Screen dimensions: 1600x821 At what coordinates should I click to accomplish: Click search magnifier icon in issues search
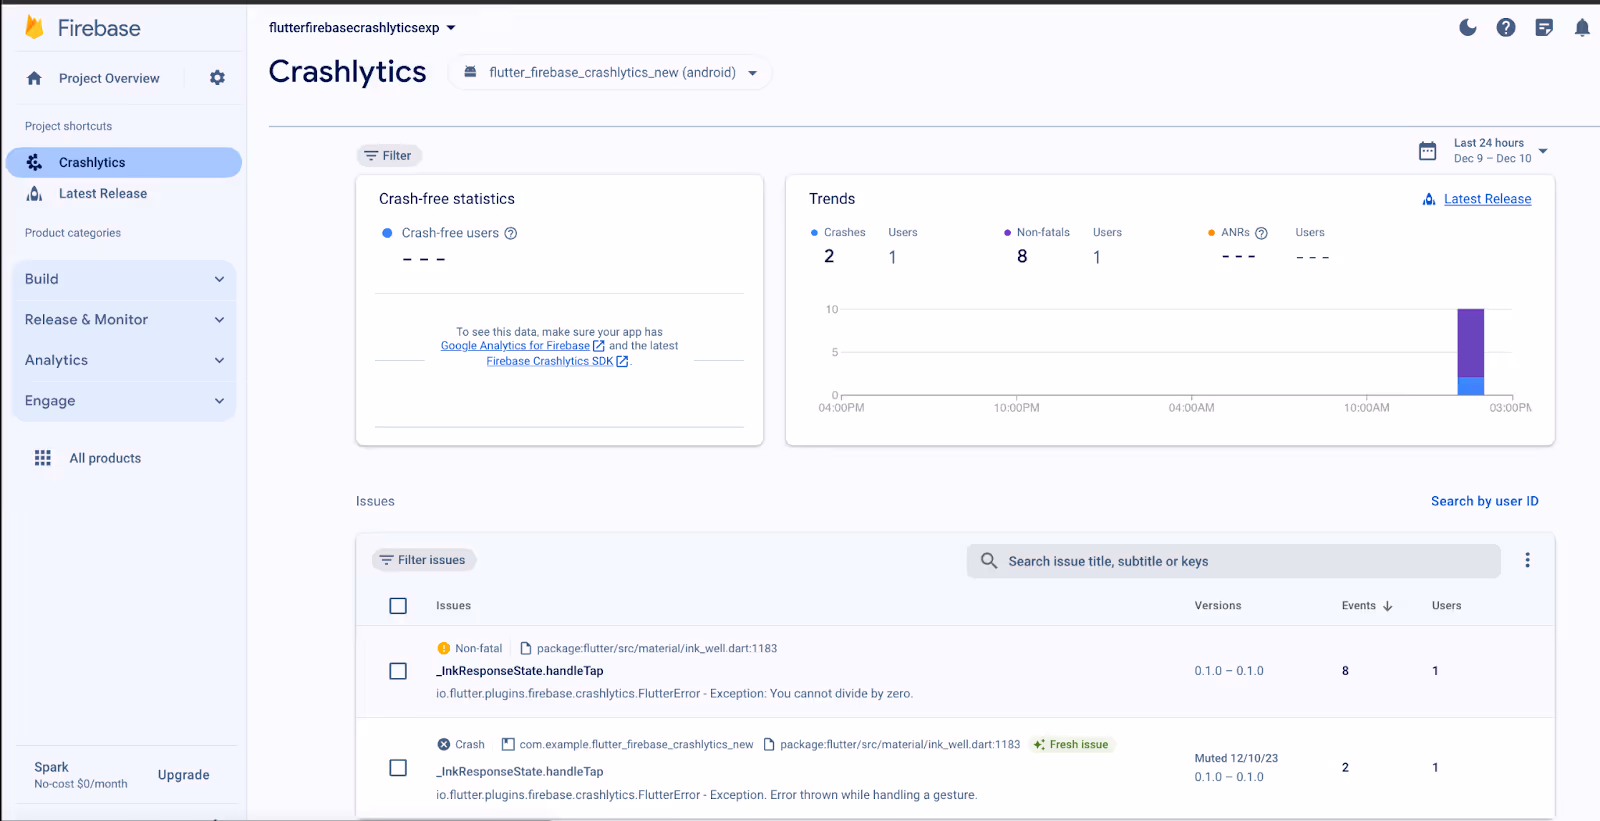coord(989,561)
